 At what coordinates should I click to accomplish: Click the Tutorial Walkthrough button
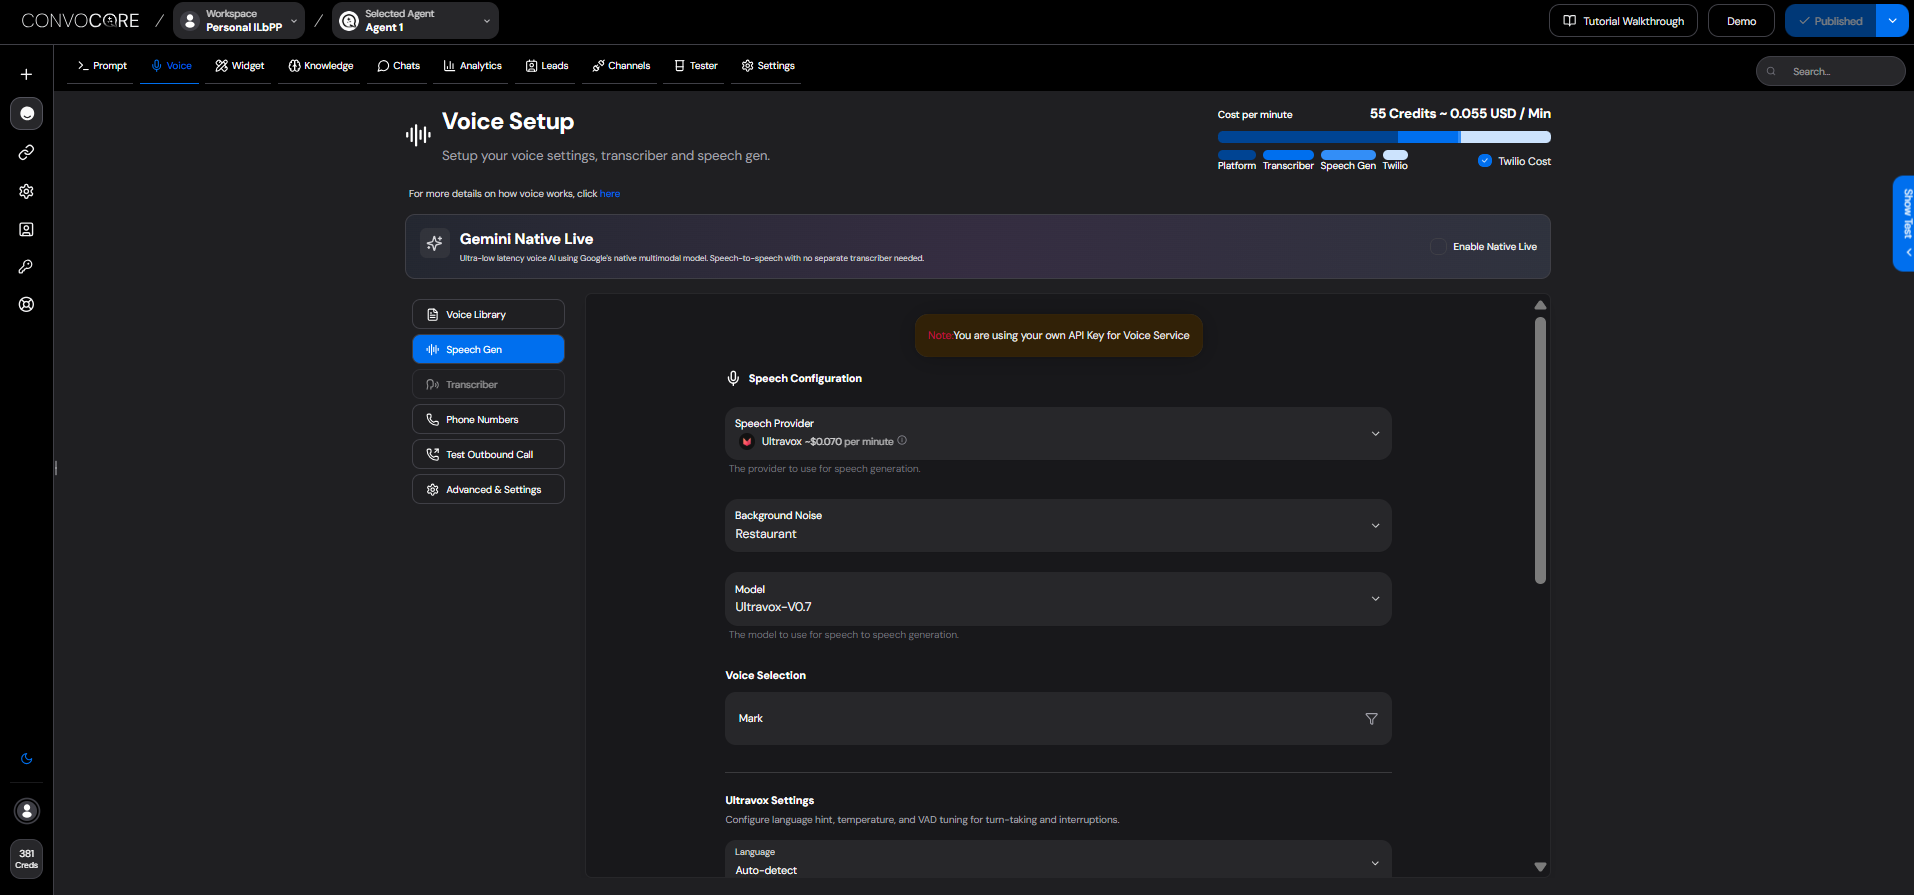coord(1623,21)
